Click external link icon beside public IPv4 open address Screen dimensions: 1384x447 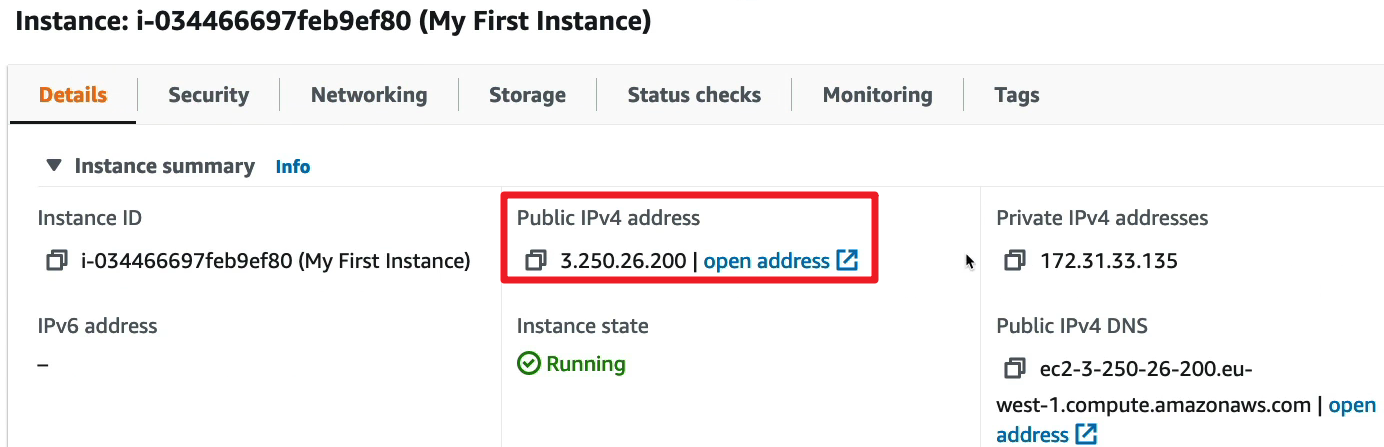pyautogui.click(x=847, y=261)
